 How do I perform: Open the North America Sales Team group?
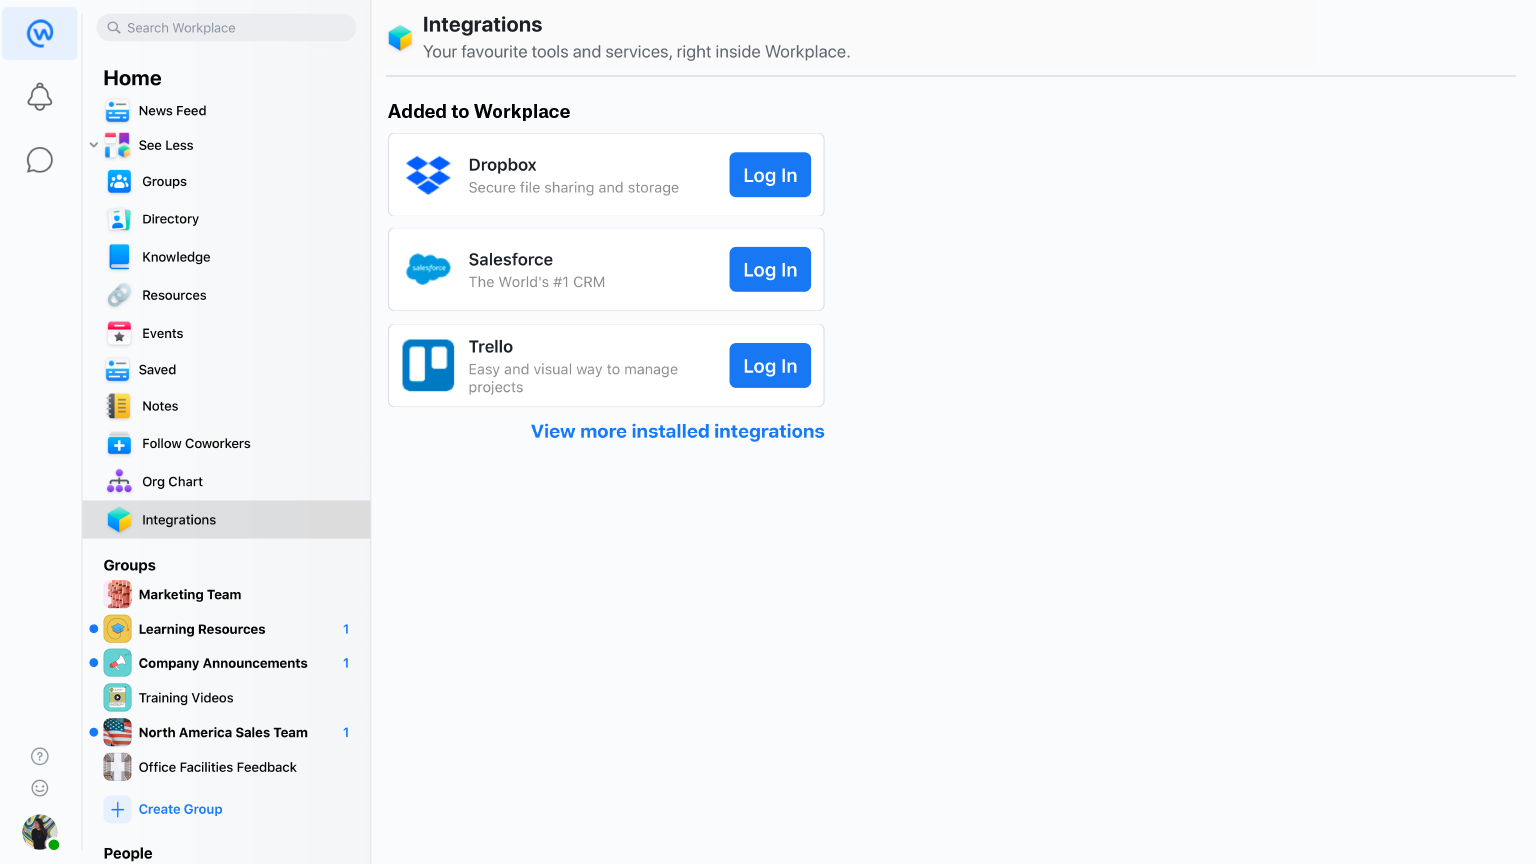pyautogui.click(x=223, y=733)
